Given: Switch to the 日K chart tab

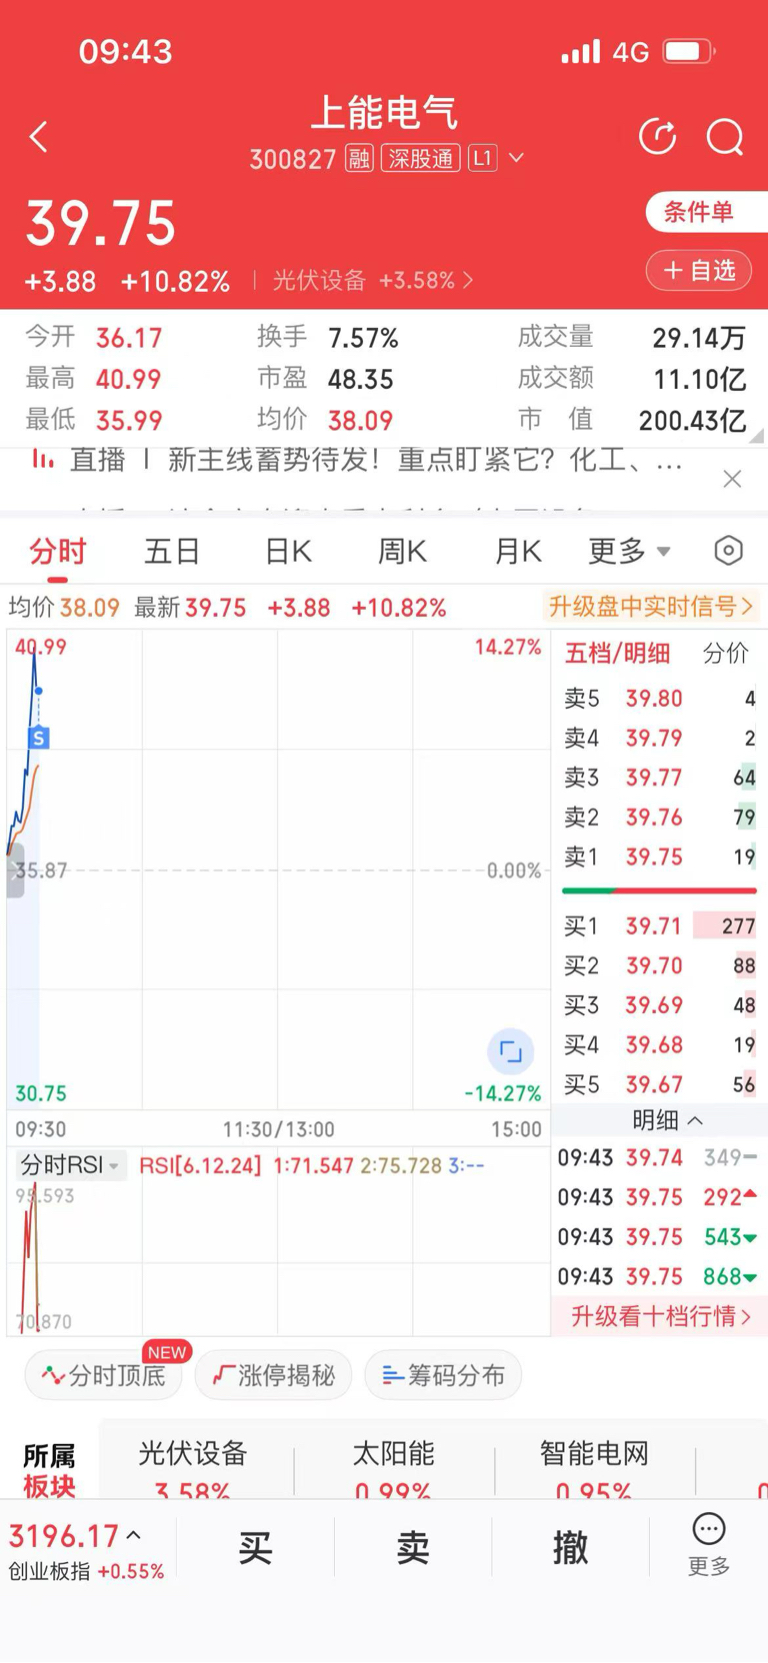Looking at the screenshot, I should point(288,551).
